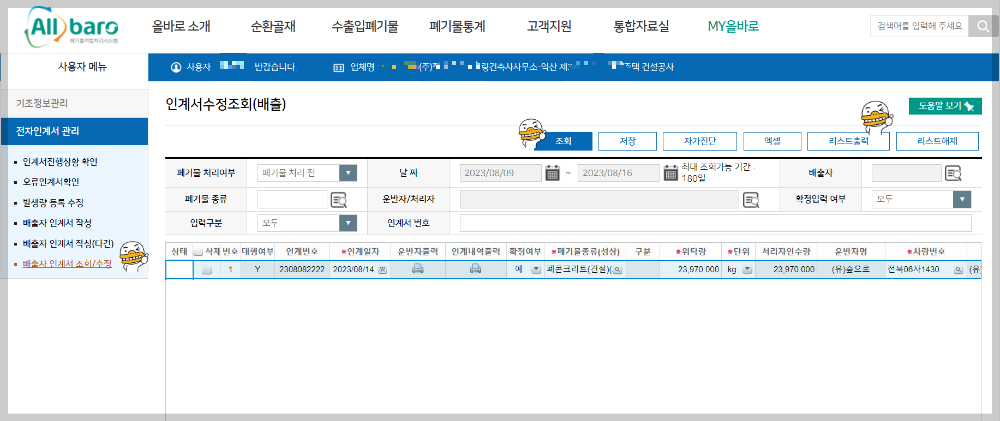Open the 확정입력 여부 dropdown
The image size is (1000, 421).
click(x=962, y=200)
